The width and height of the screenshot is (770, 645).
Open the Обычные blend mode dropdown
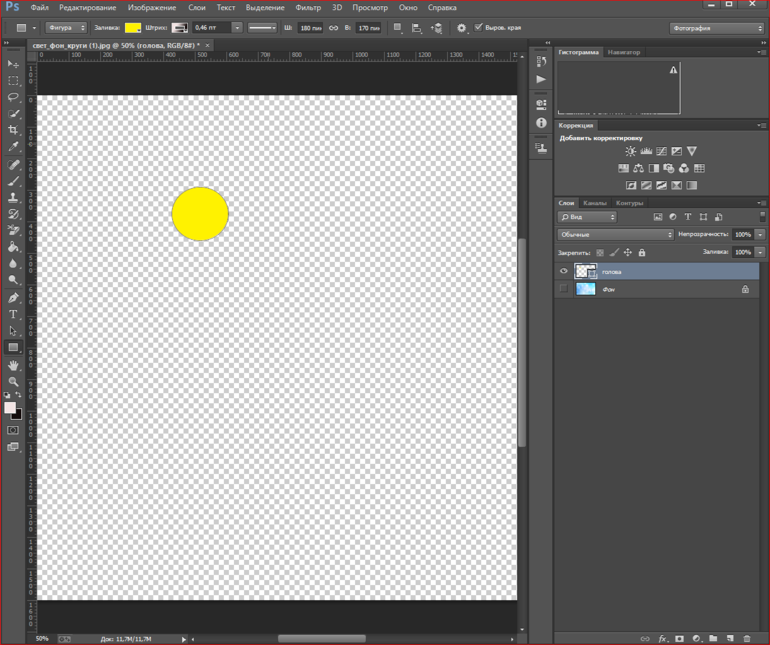[x=616, y=235]
